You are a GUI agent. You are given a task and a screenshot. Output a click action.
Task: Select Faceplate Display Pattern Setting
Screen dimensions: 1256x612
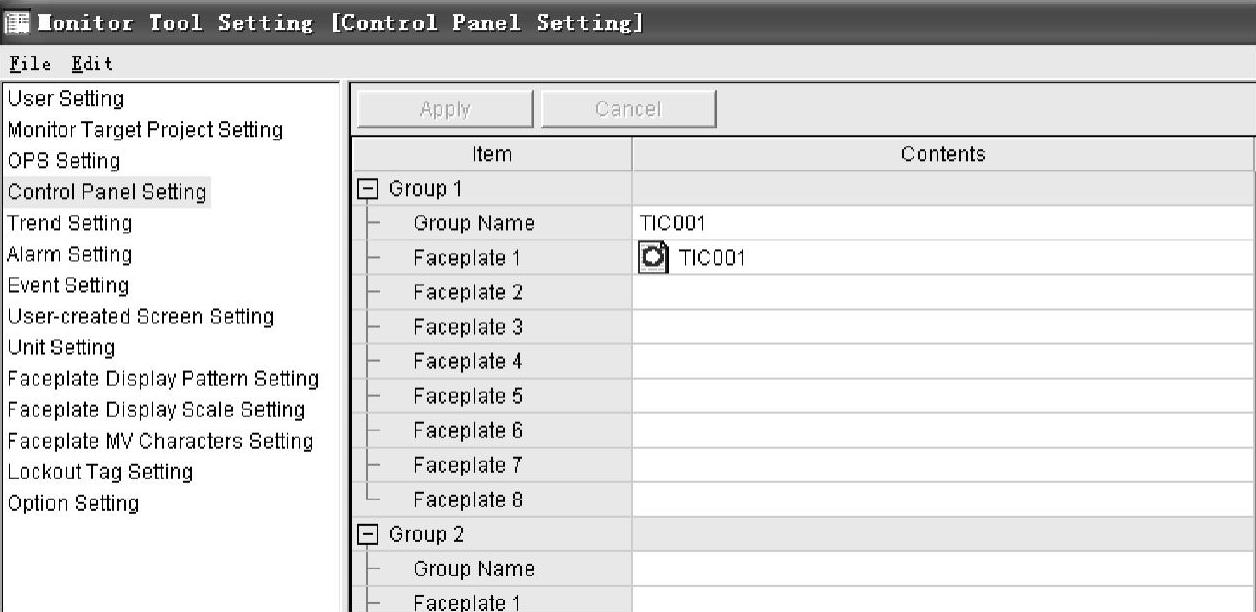tap(163, 379)
